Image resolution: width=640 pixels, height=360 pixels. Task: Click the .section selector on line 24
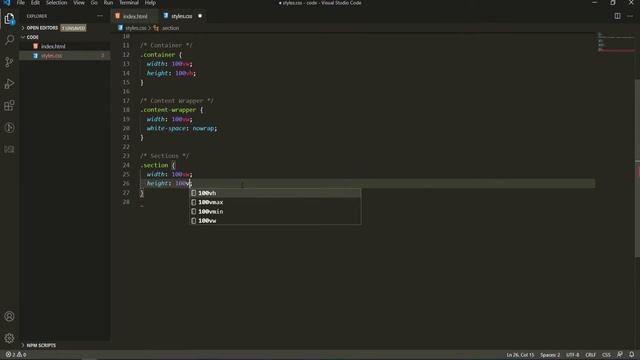pyautogui.click(x=154, y=165)
